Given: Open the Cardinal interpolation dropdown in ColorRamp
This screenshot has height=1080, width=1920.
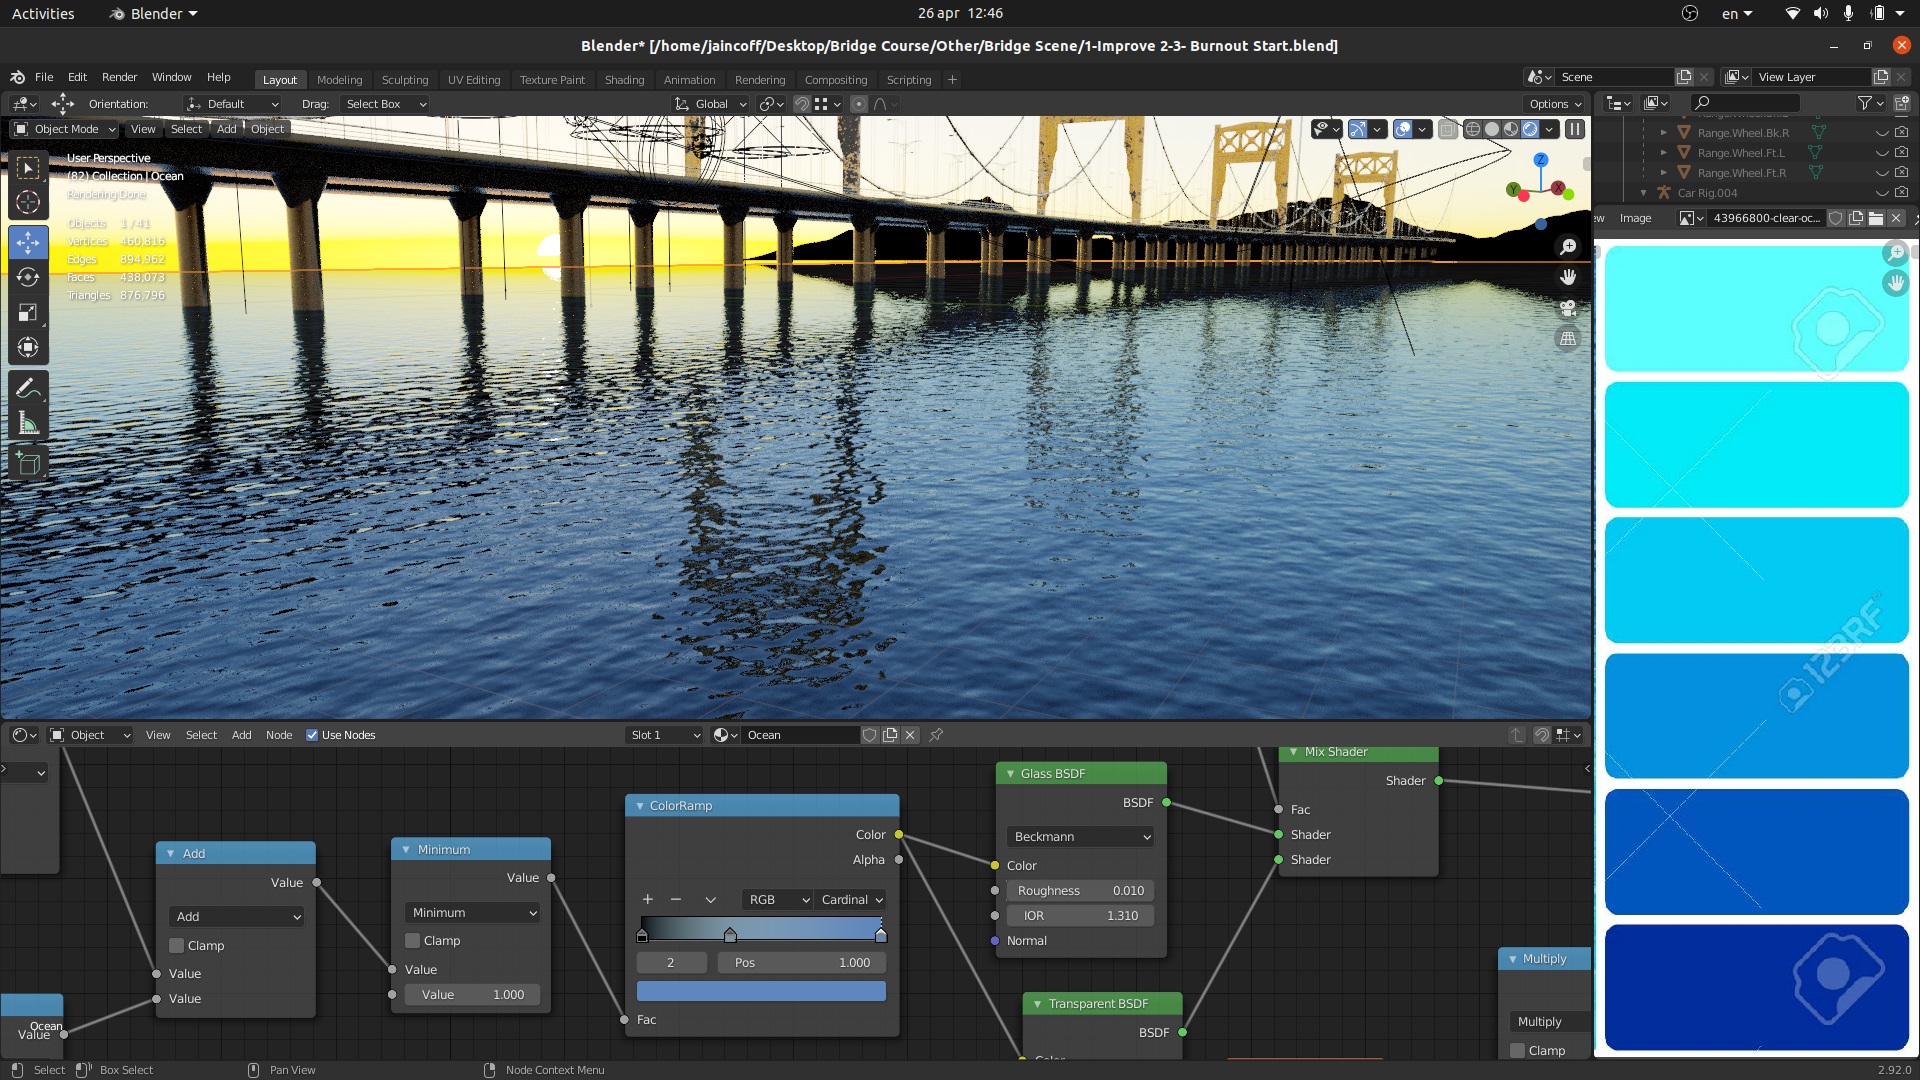Looking at the screenshot, I should (x=850, y=899).
